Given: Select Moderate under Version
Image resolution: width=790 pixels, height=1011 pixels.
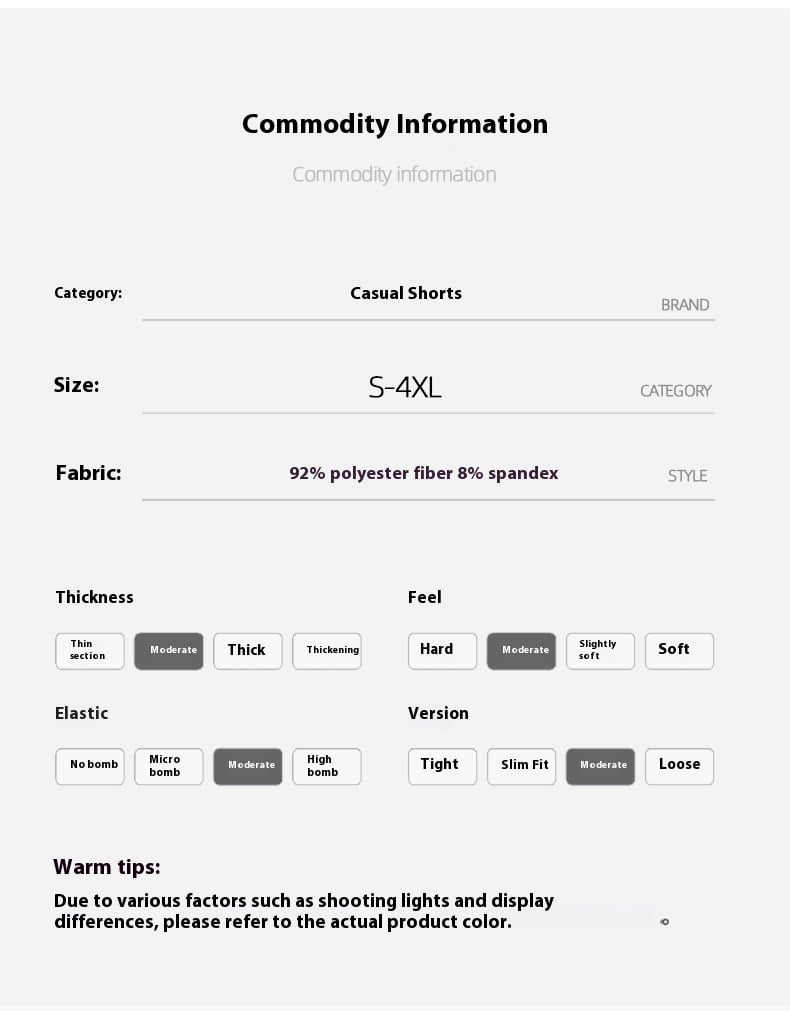Looking at the screenshot, I should [600, 766].
